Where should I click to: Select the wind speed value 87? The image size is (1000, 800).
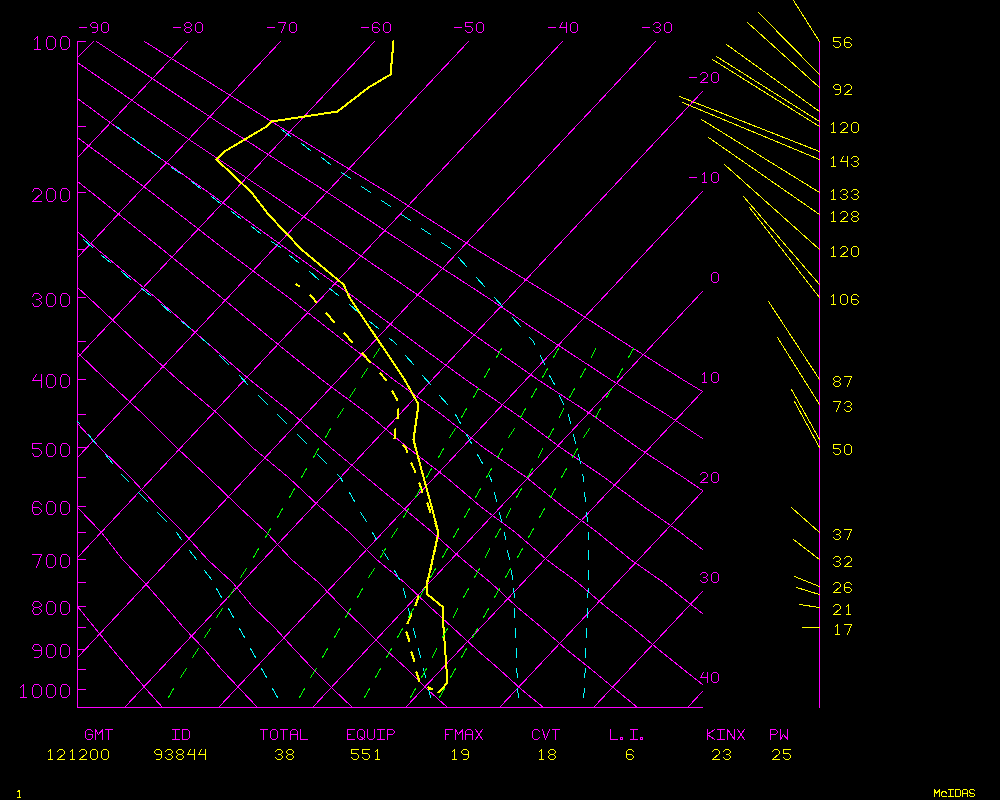tap(842, 382)
